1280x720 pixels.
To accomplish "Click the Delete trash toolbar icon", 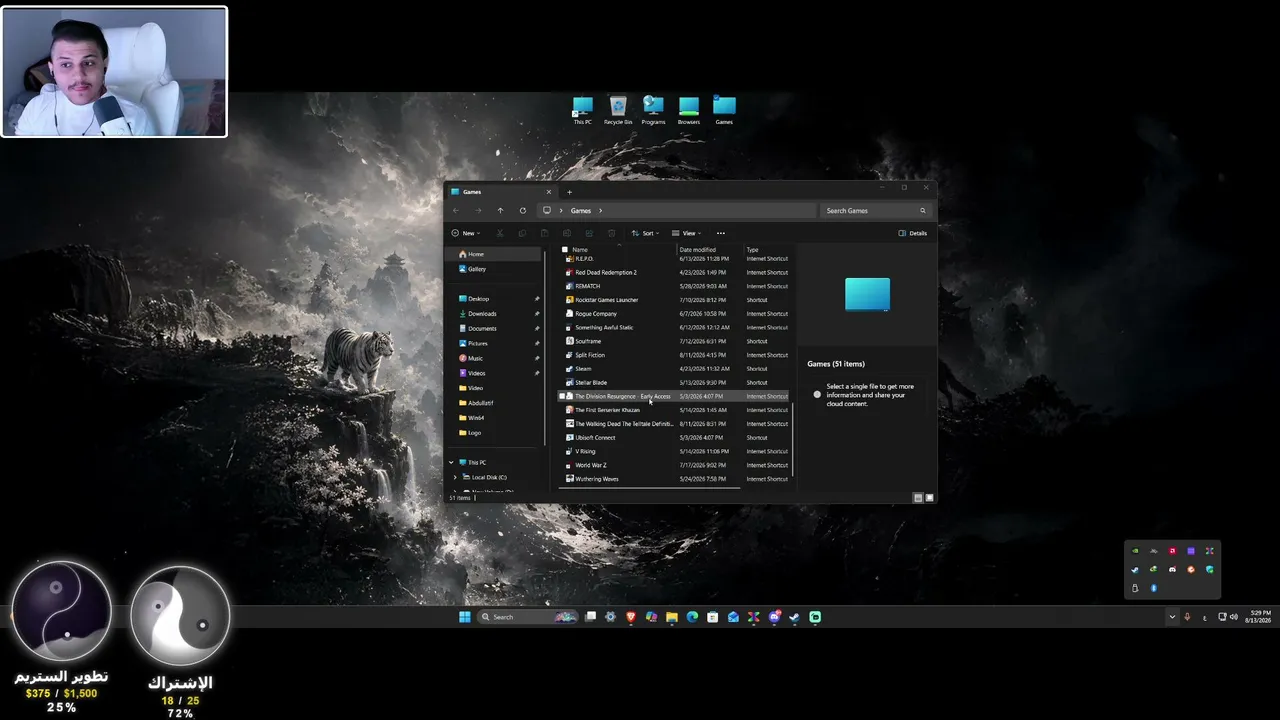I will click(x=611, y=233).
